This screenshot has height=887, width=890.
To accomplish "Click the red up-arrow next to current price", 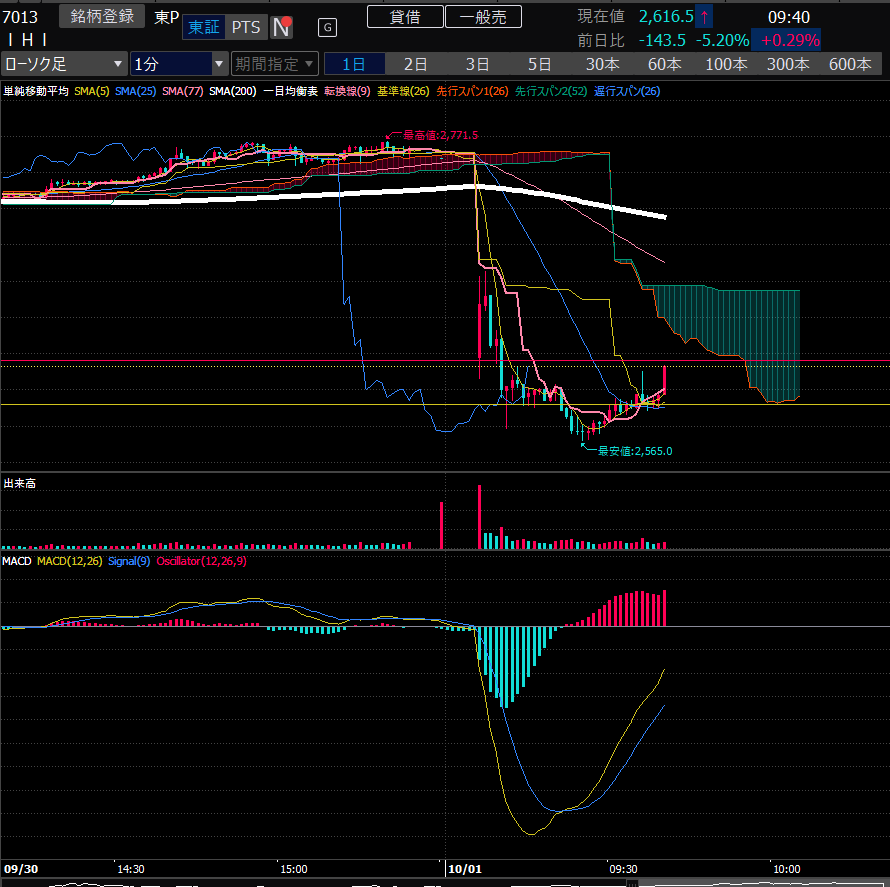I will pos(705,16).
